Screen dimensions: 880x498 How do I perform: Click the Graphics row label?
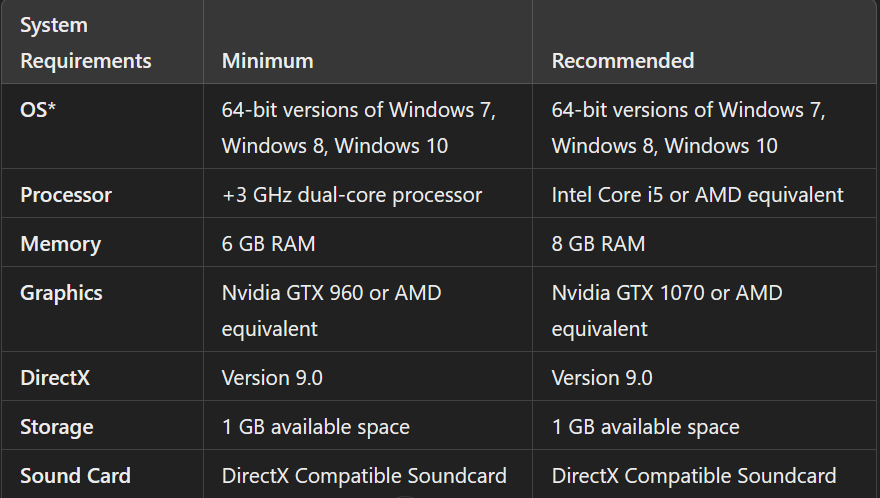(x=61, y=293)
